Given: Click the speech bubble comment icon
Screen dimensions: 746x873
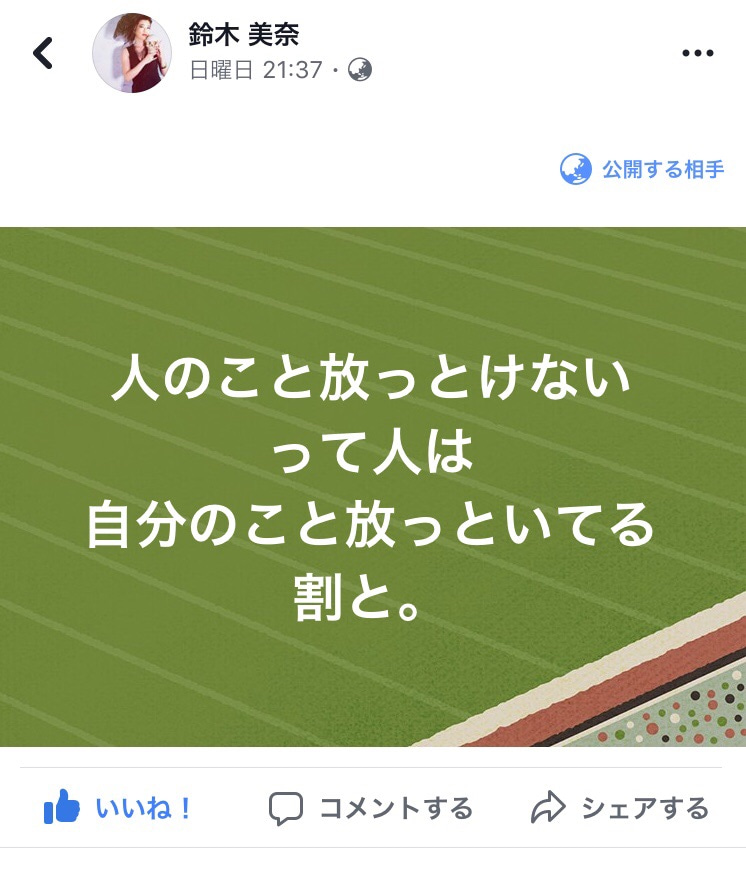Looking at the screenshot, I should (x=286, y=808).
